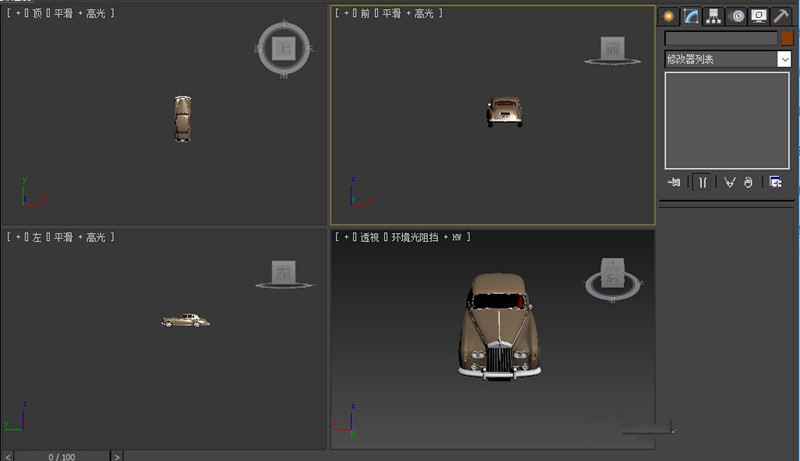The width and height of the screenshot is (800, 461).
Task: Click the 左 face of Left ViewCube
Action: (x=284, y=273)
